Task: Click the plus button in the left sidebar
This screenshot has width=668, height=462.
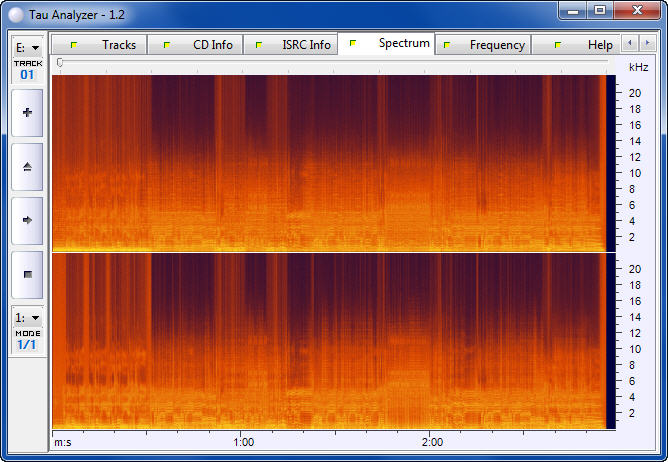Action: 27,113
